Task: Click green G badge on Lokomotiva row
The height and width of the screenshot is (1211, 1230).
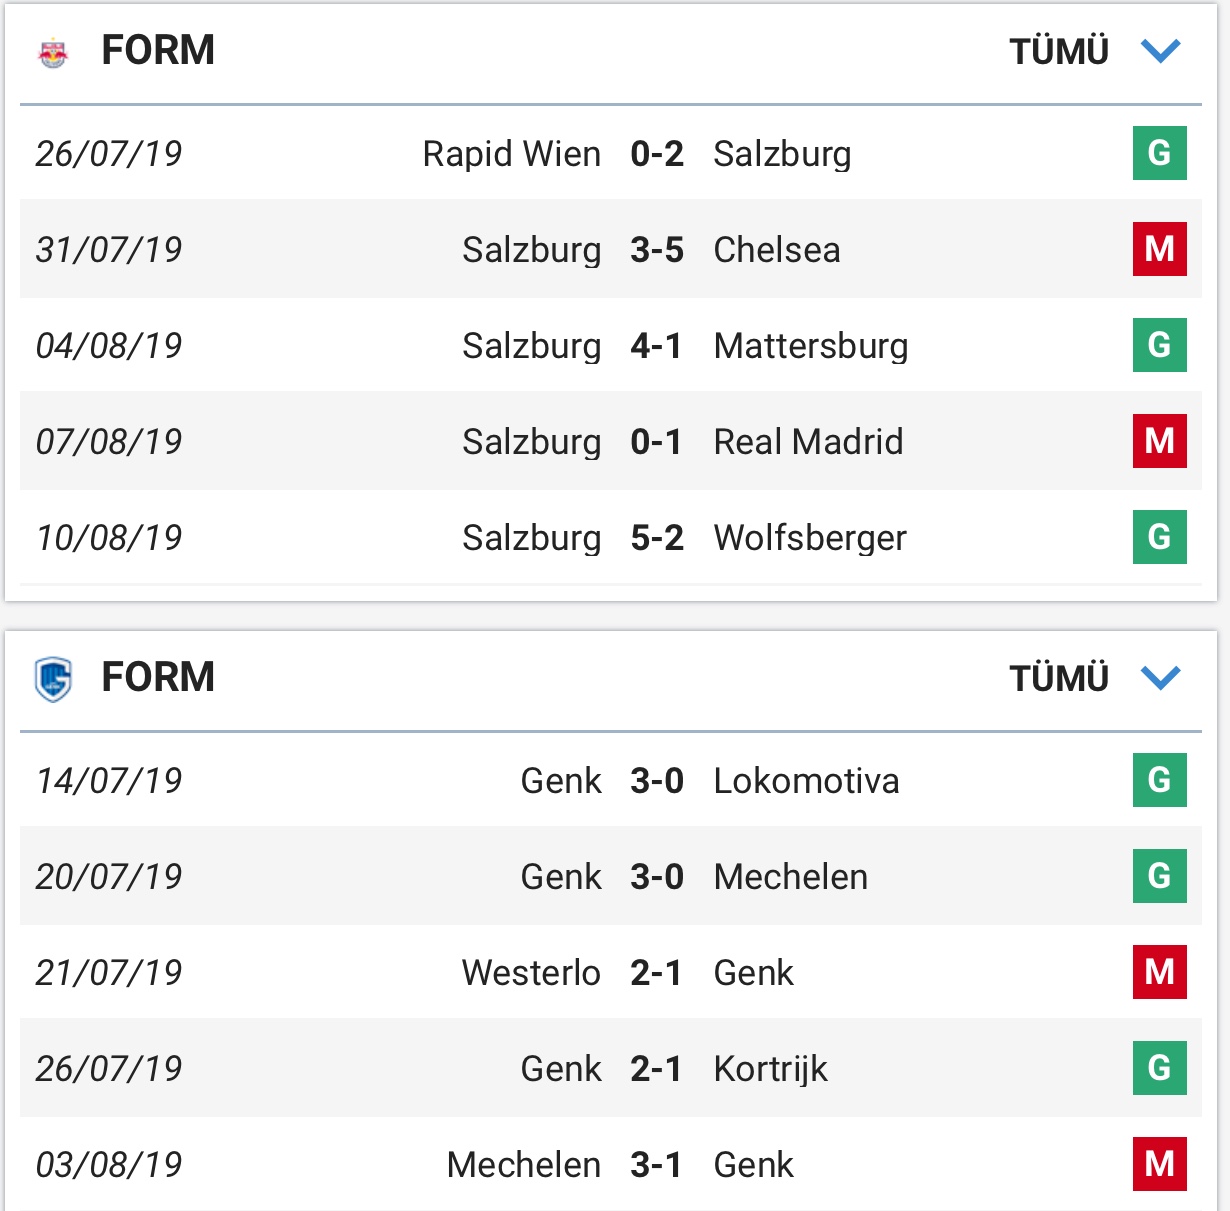Action: [x=1159, y=780]
